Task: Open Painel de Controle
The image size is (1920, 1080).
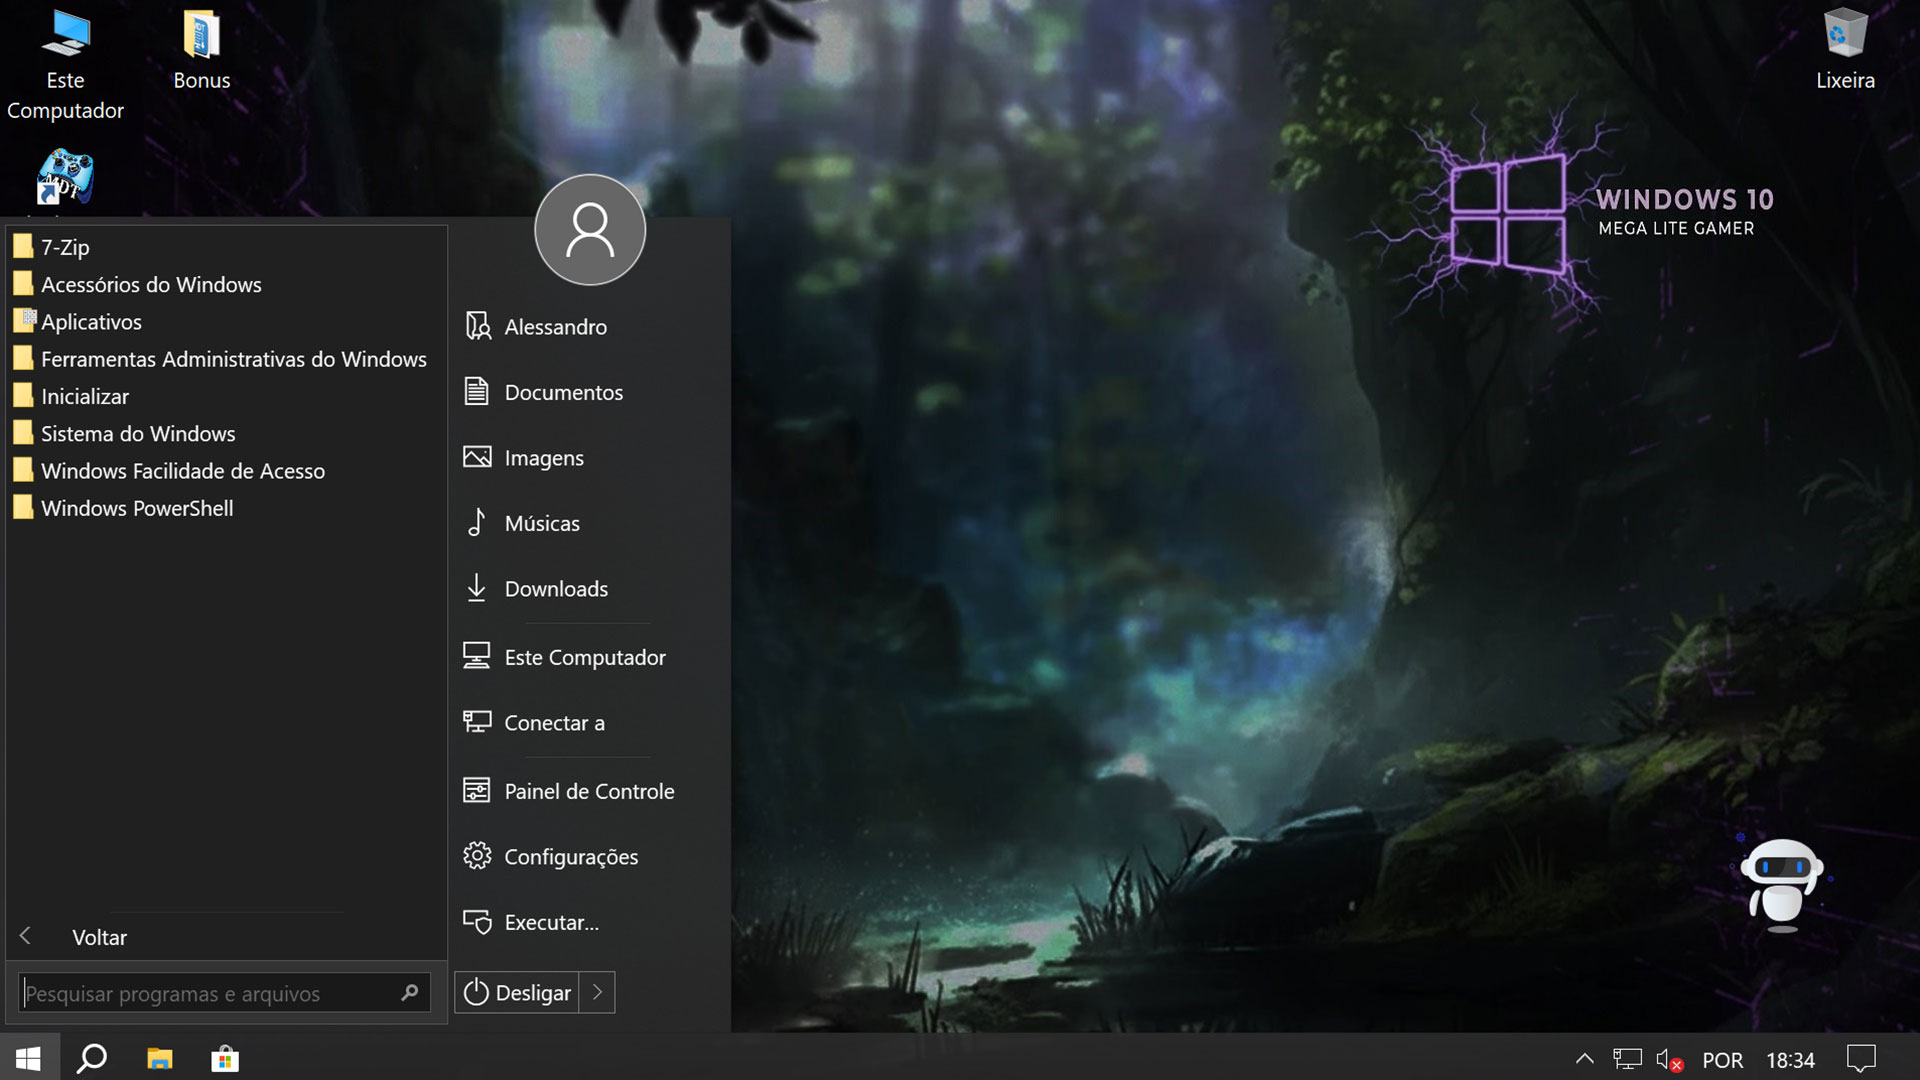Action: click(x=588, y=792)
